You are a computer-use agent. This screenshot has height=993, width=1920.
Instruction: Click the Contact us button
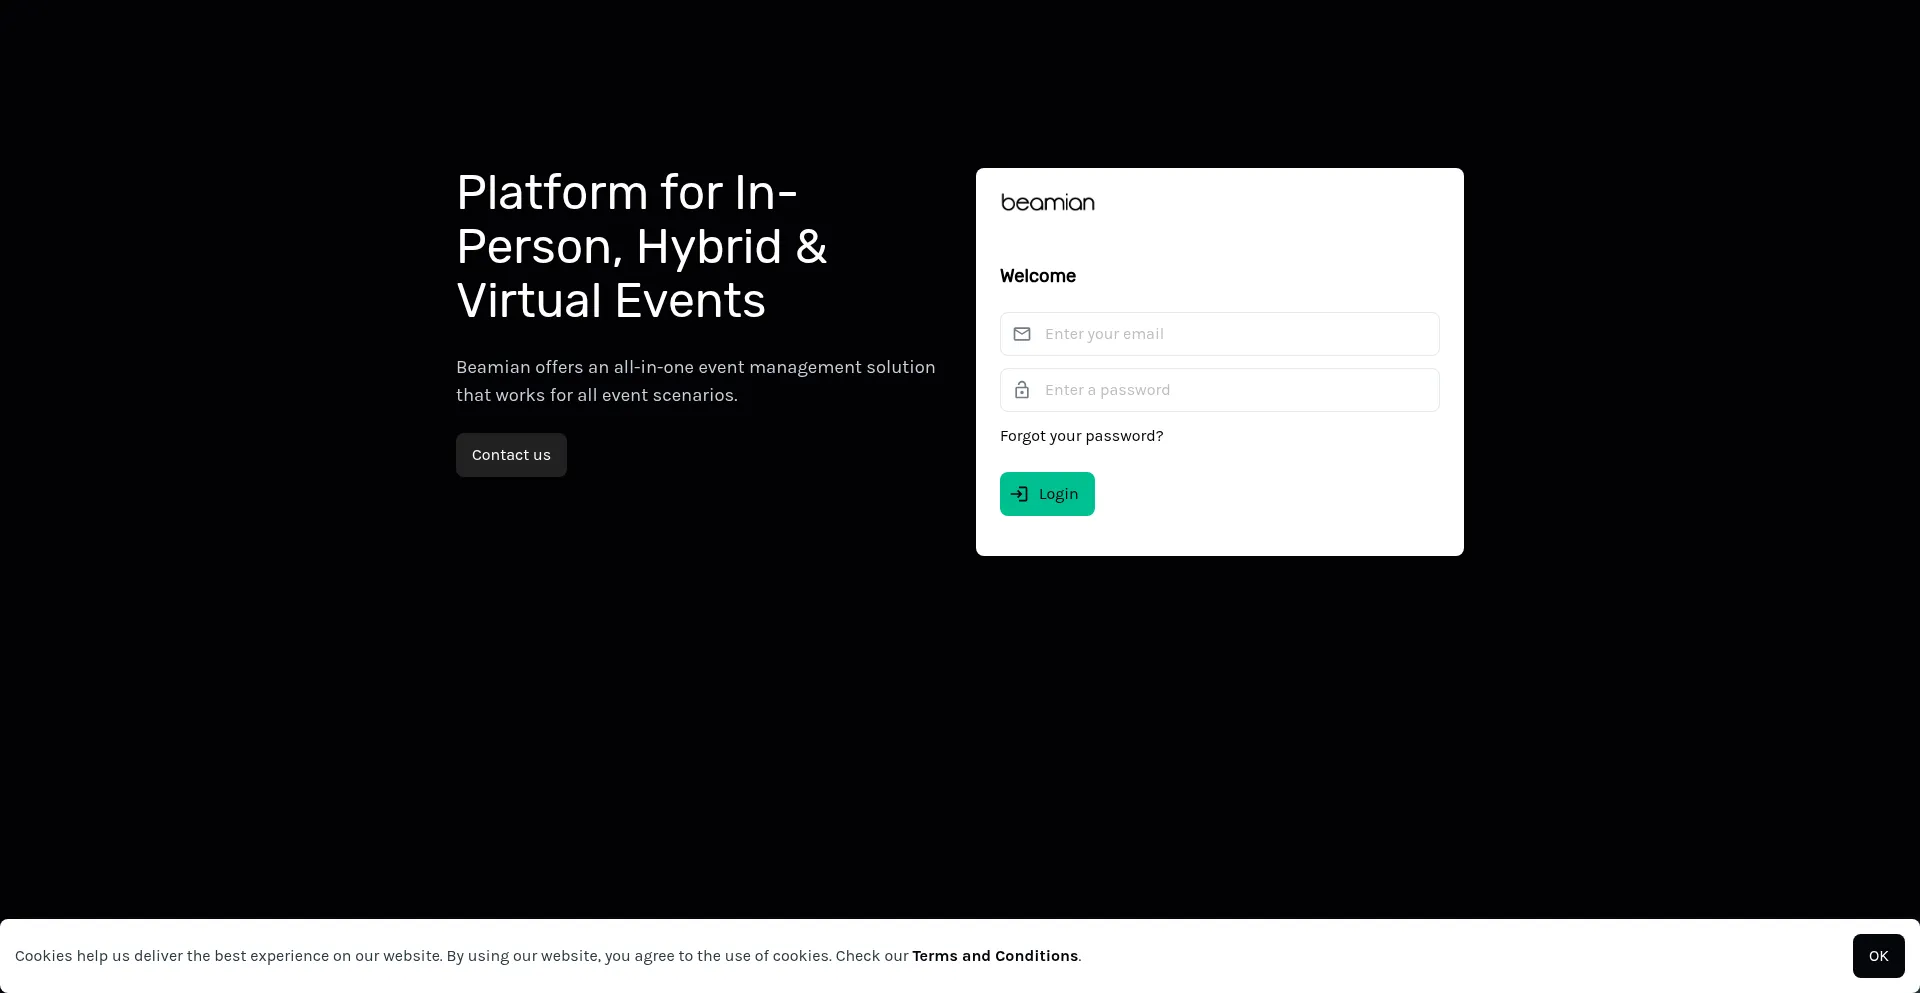pyautogui.click(x=511, y=455)
